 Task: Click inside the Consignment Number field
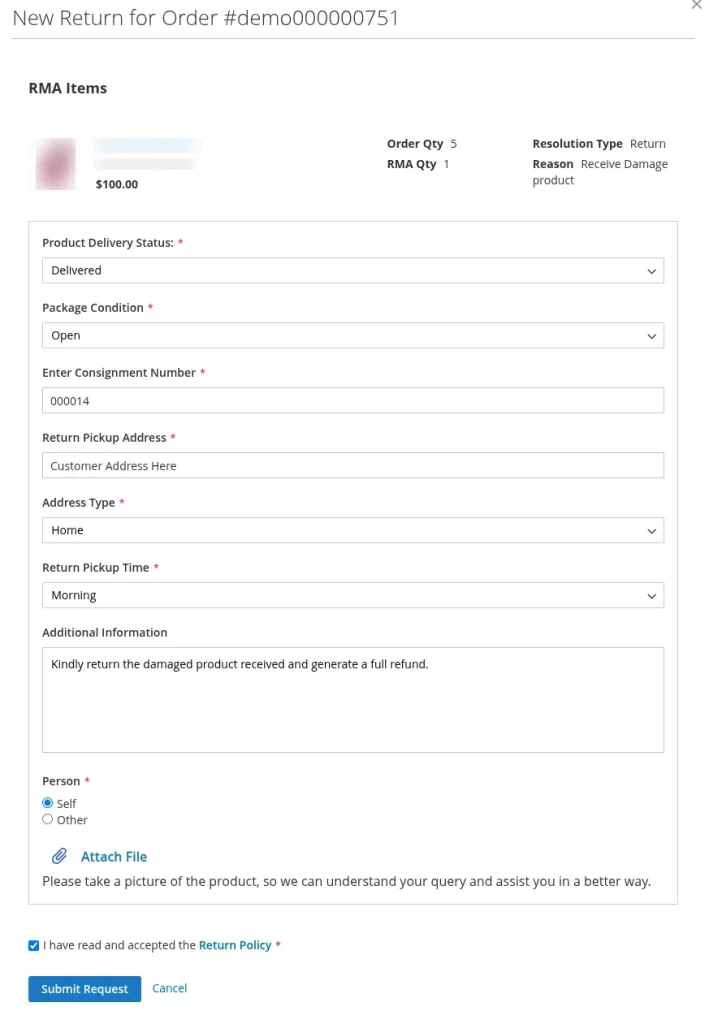point(353,400)
